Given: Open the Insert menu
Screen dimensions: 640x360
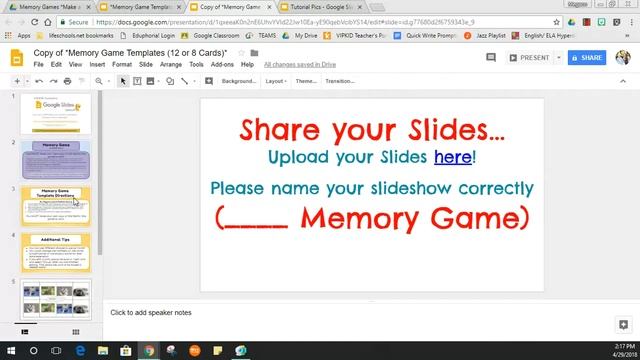Looking at the screenshot, I should 97,64.
